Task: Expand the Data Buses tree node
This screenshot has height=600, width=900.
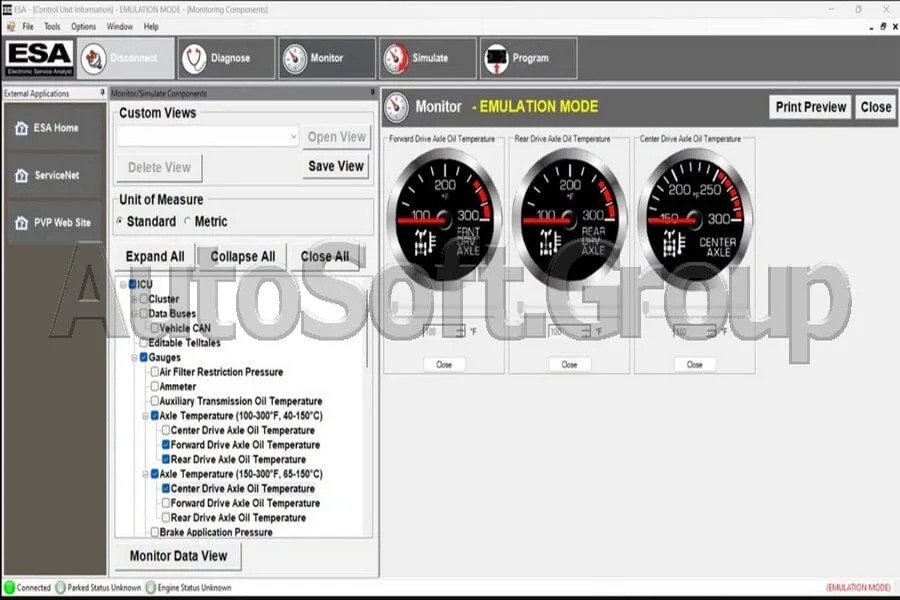Action: (x=134, y=313)
